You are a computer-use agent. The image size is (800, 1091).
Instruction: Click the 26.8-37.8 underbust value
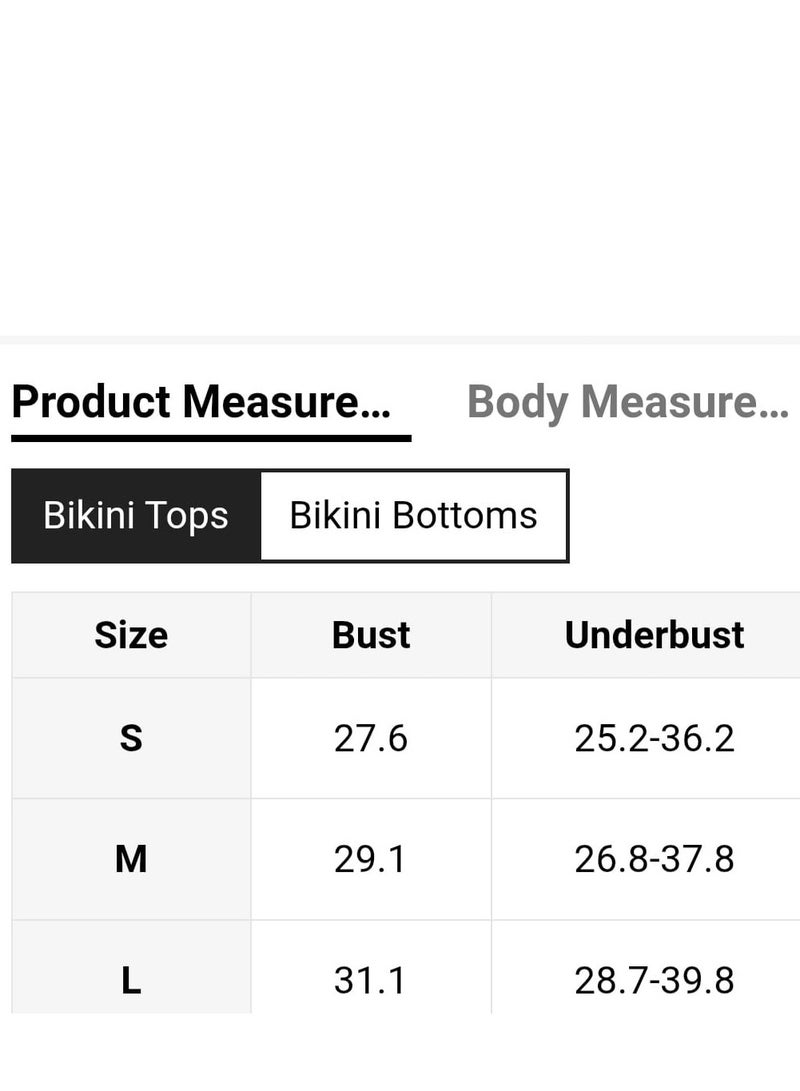point(654,859)
